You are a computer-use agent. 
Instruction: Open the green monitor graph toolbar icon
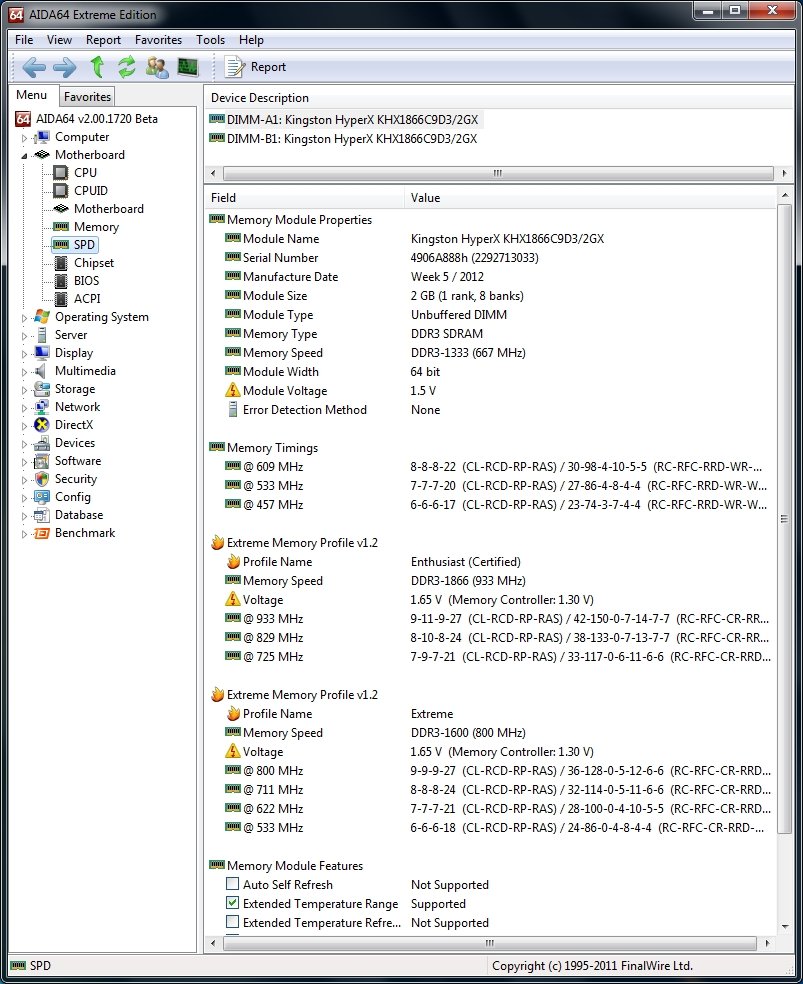188,67
